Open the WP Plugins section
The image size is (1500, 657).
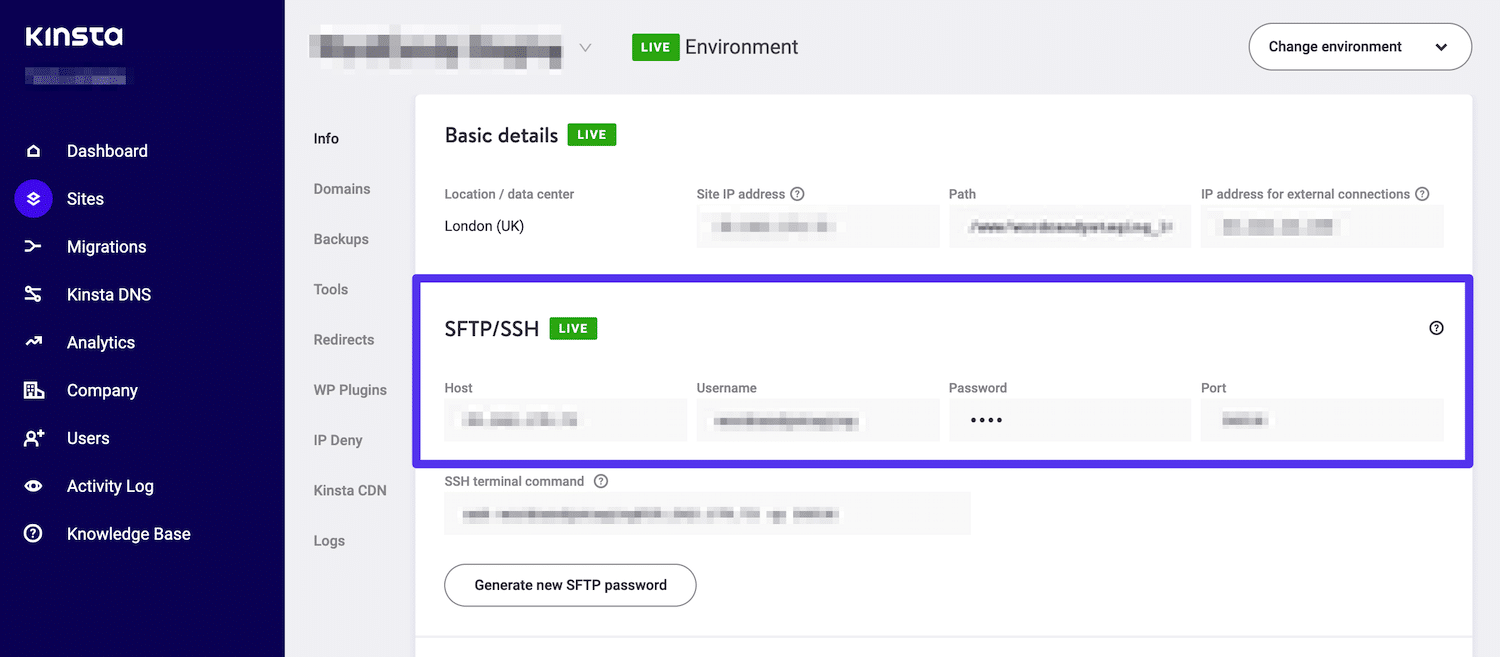pos(350,390)
